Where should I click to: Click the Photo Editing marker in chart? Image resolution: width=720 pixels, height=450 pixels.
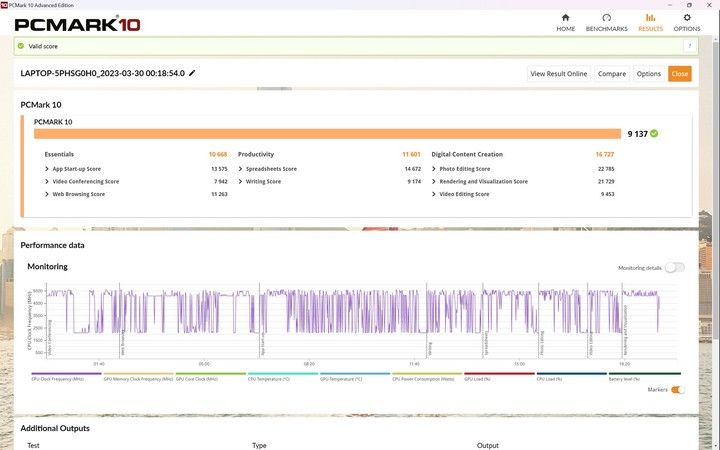point(542,343)
